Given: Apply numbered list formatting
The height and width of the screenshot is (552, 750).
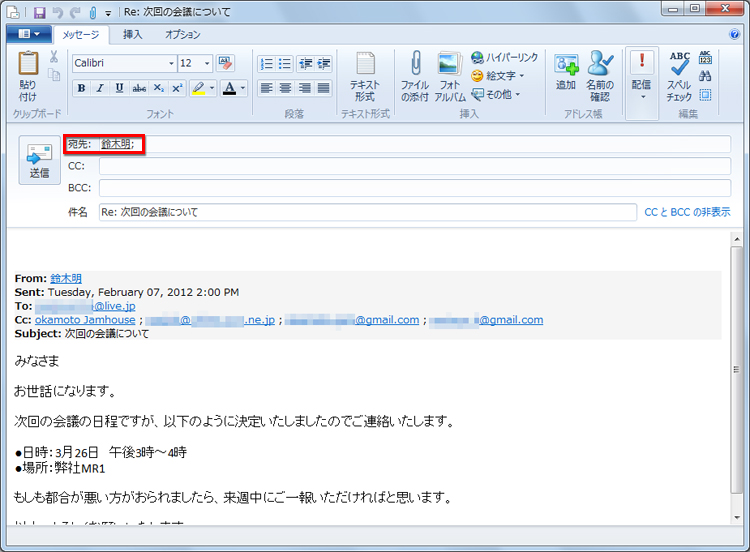Looking at the screenshot, I should point(266,64).
